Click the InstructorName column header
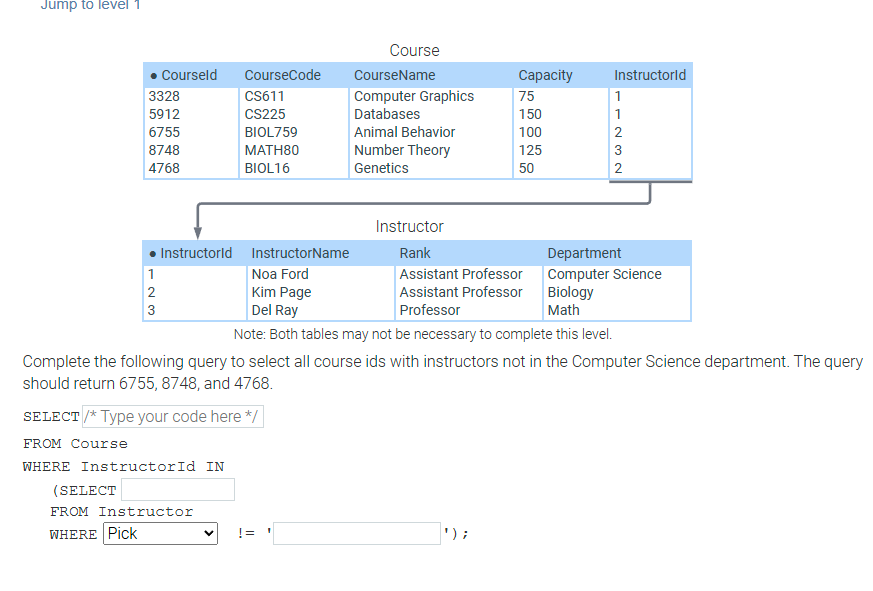The height and width of the screenshot is (591, 873). [300, 253]
